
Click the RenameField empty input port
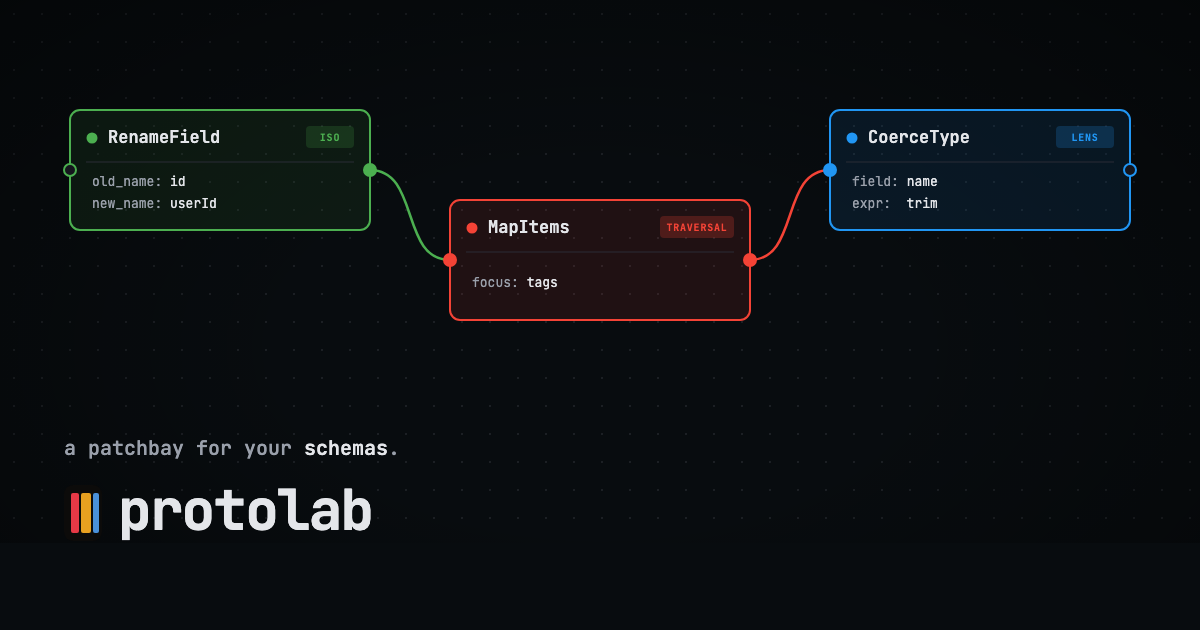click(70, 170)
